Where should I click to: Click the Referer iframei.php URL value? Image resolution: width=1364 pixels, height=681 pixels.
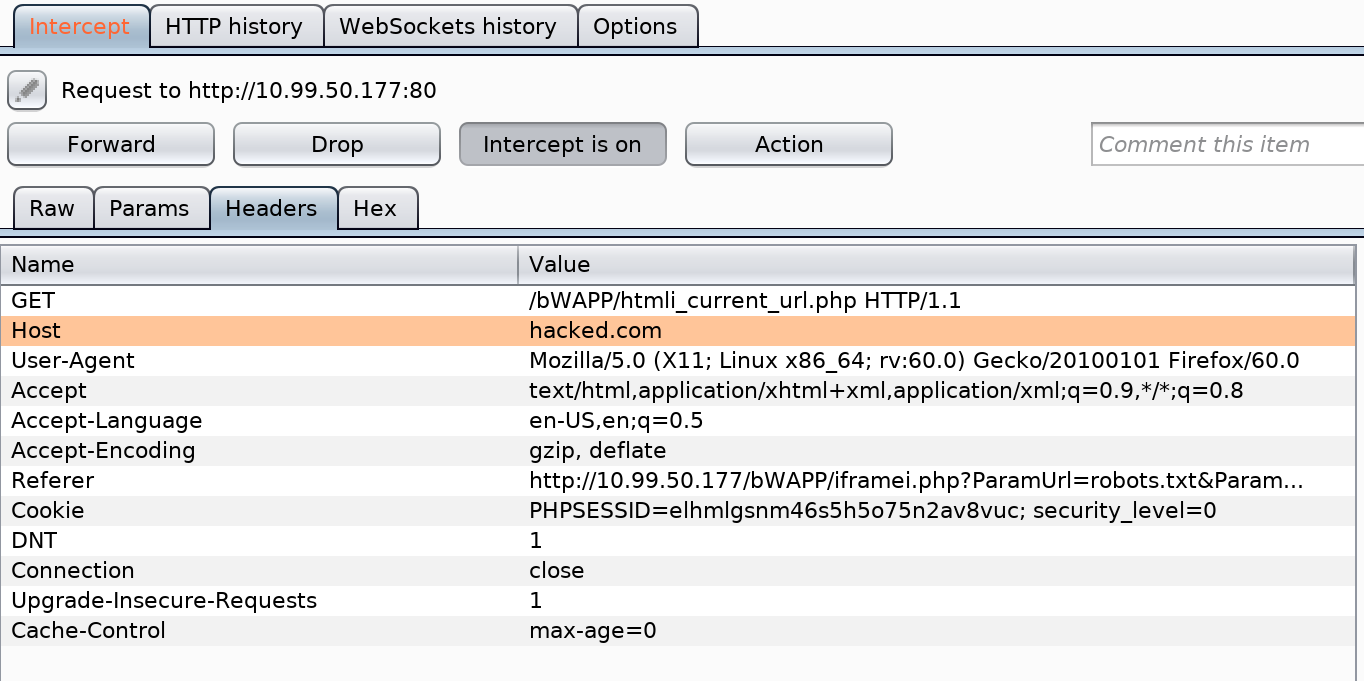tap(937, 480)
